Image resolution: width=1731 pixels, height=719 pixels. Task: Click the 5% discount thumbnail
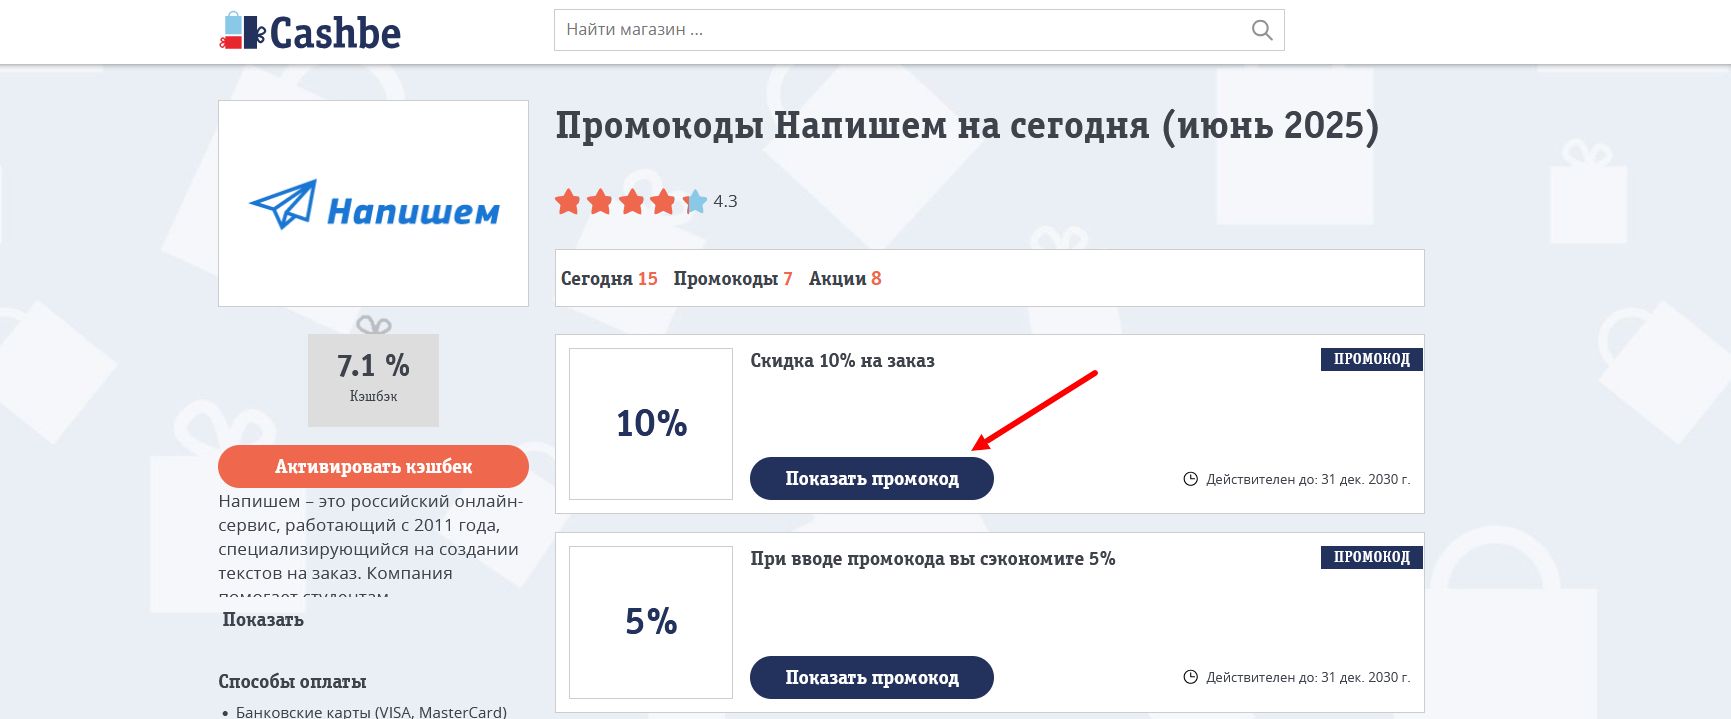coord(651,621)
